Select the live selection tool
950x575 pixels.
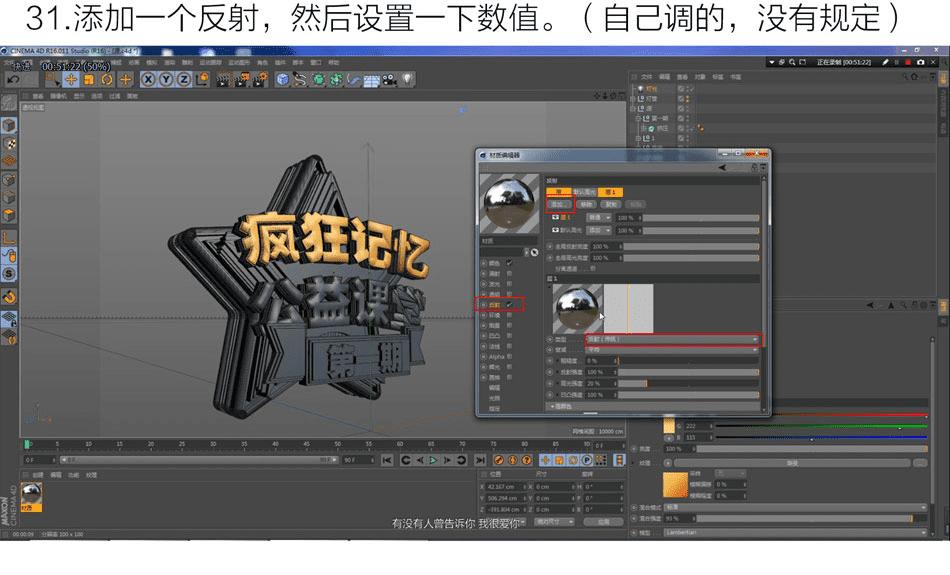(53, 79)
